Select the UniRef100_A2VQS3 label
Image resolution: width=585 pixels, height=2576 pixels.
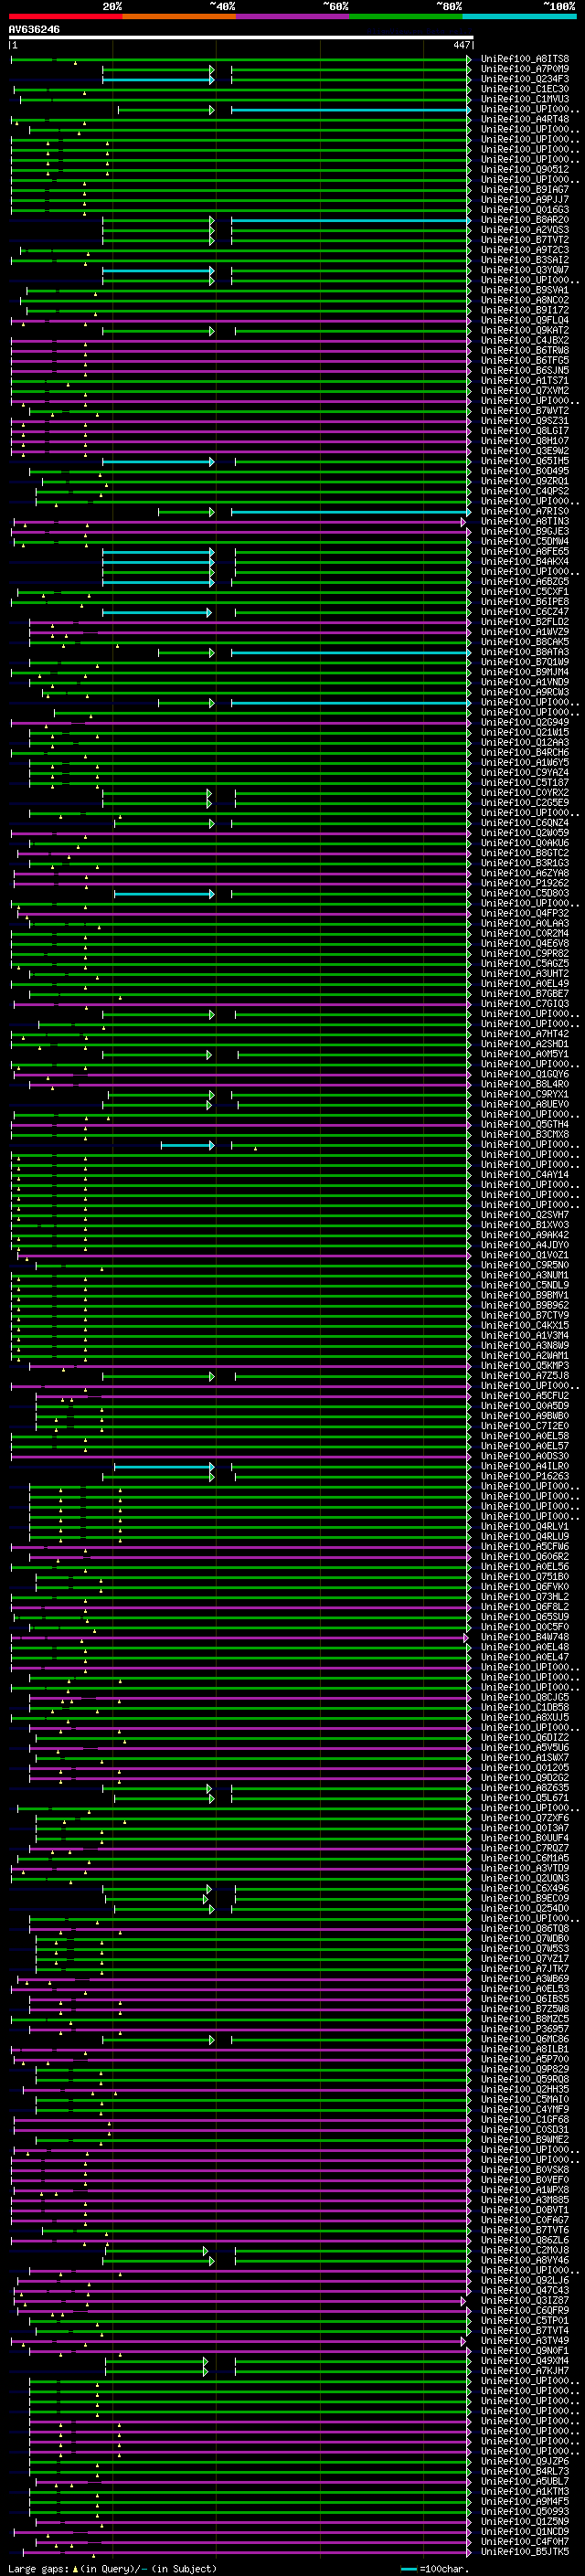click(525, 230)
